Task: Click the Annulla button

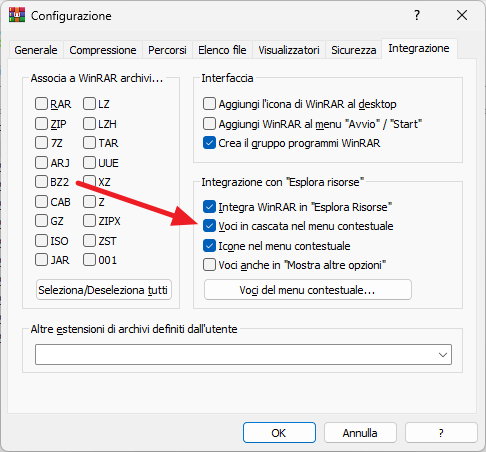Action: pos(360,433)
